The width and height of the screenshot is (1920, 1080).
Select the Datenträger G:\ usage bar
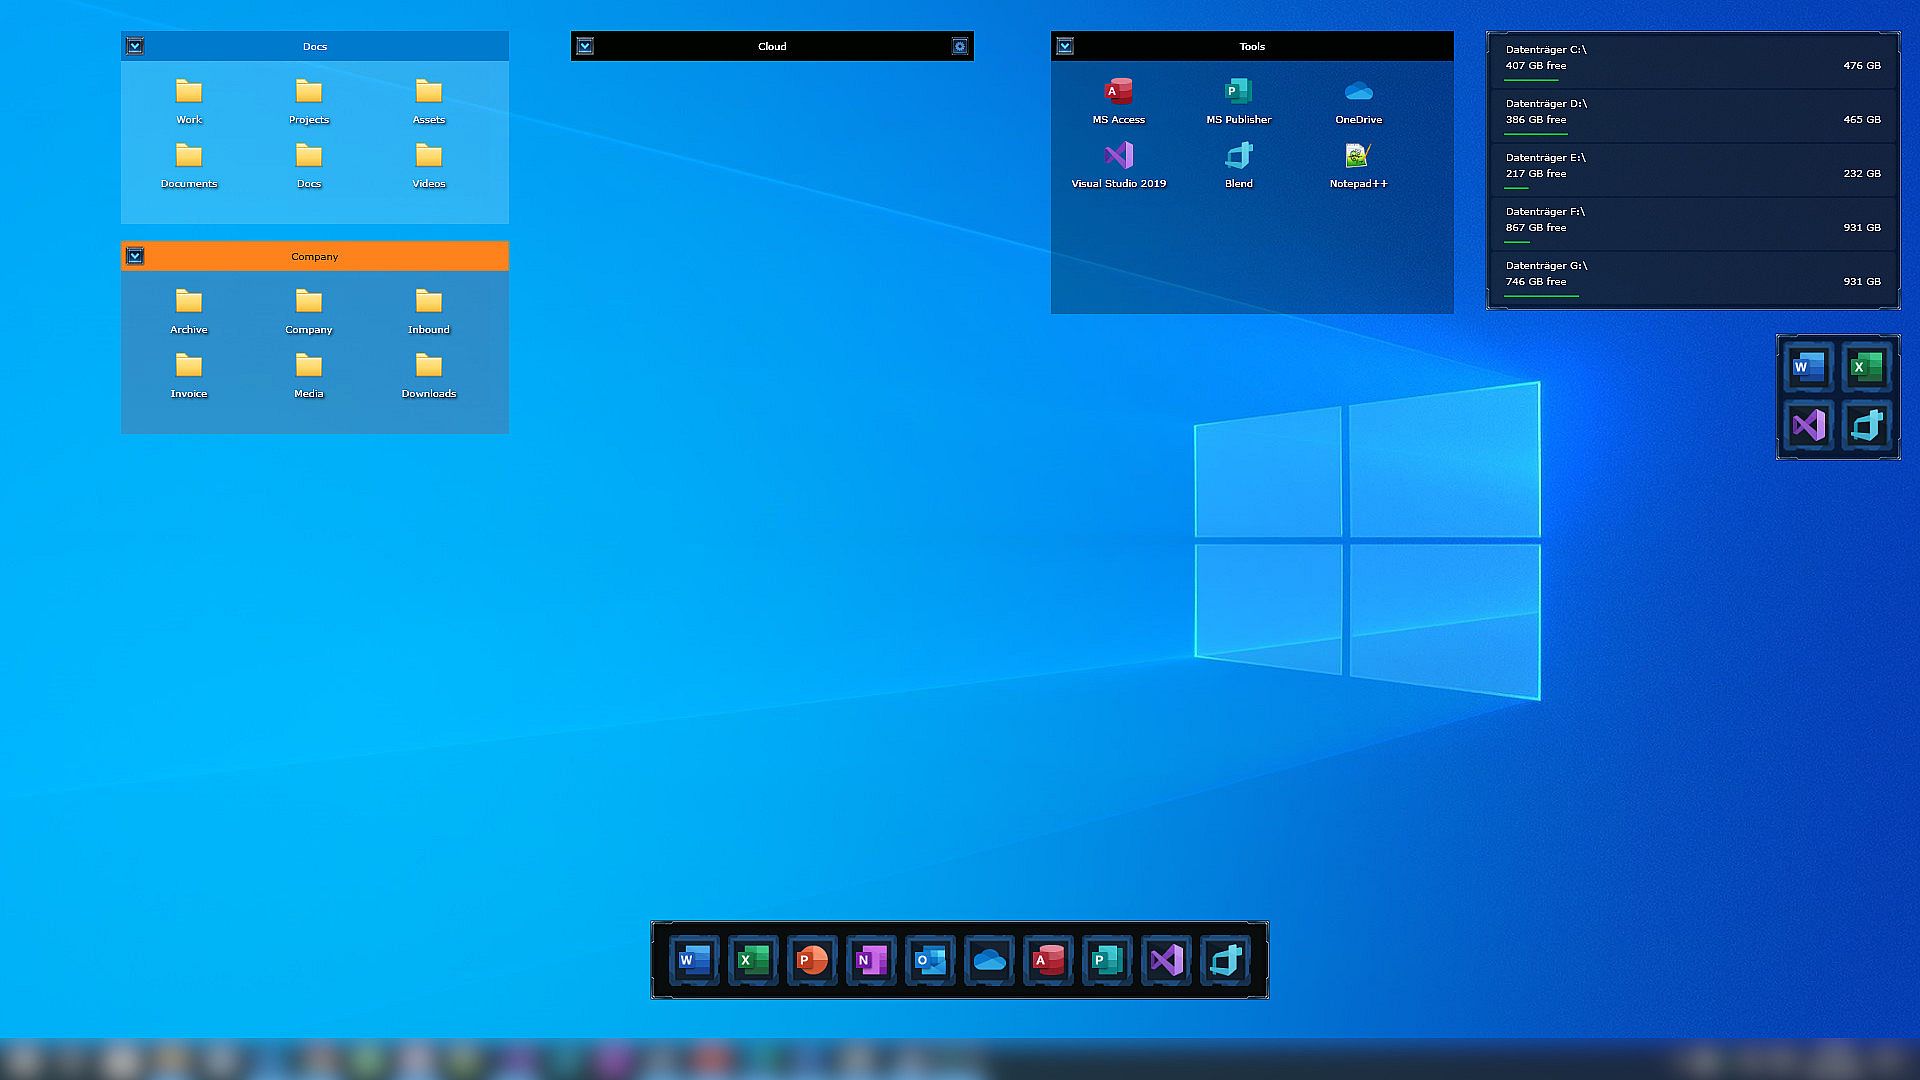1541,296
